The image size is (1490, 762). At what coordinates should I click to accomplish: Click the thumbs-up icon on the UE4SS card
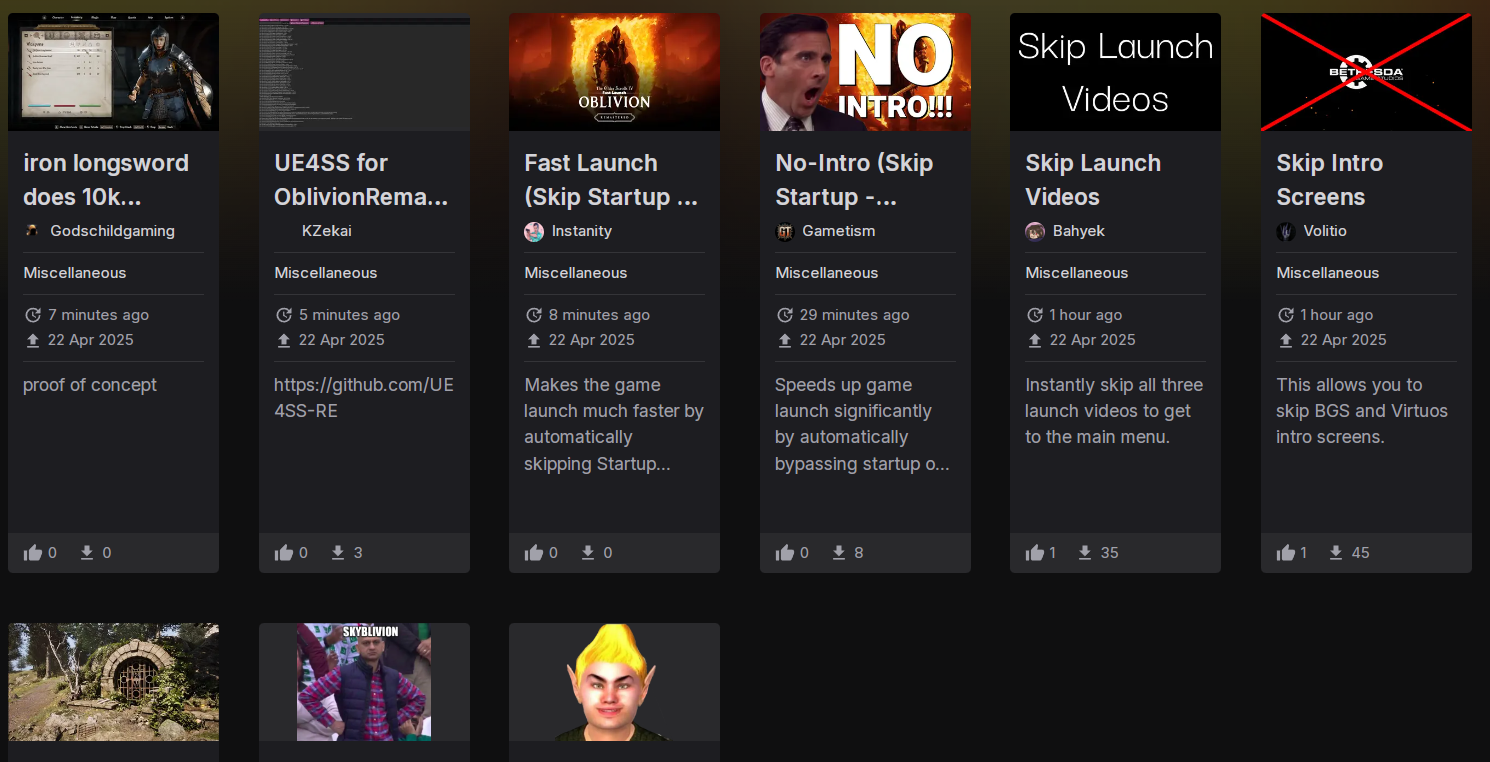coord(284,553)
